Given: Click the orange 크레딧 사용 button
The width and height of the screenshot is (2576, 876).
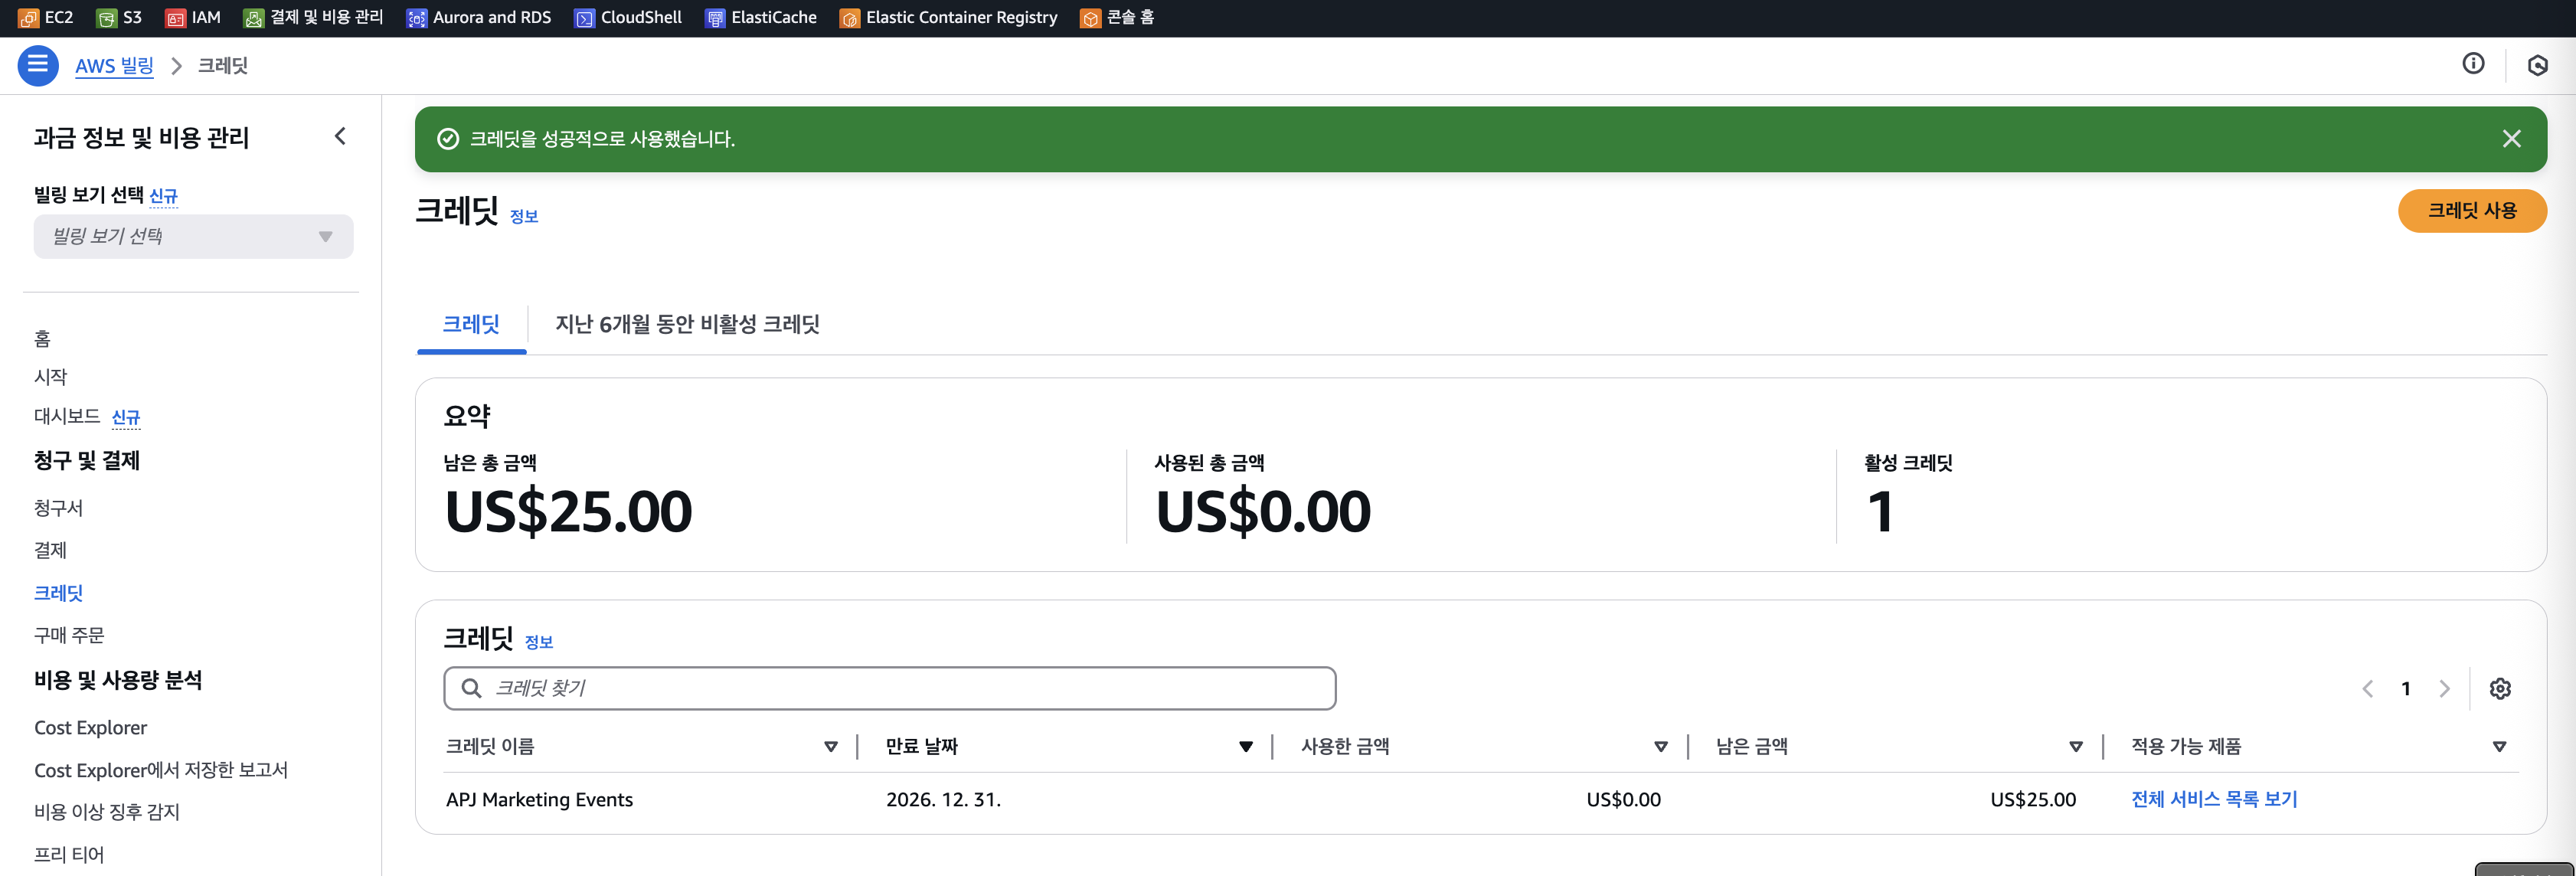Looking at the screenshot, I should tap(2471, 211).
